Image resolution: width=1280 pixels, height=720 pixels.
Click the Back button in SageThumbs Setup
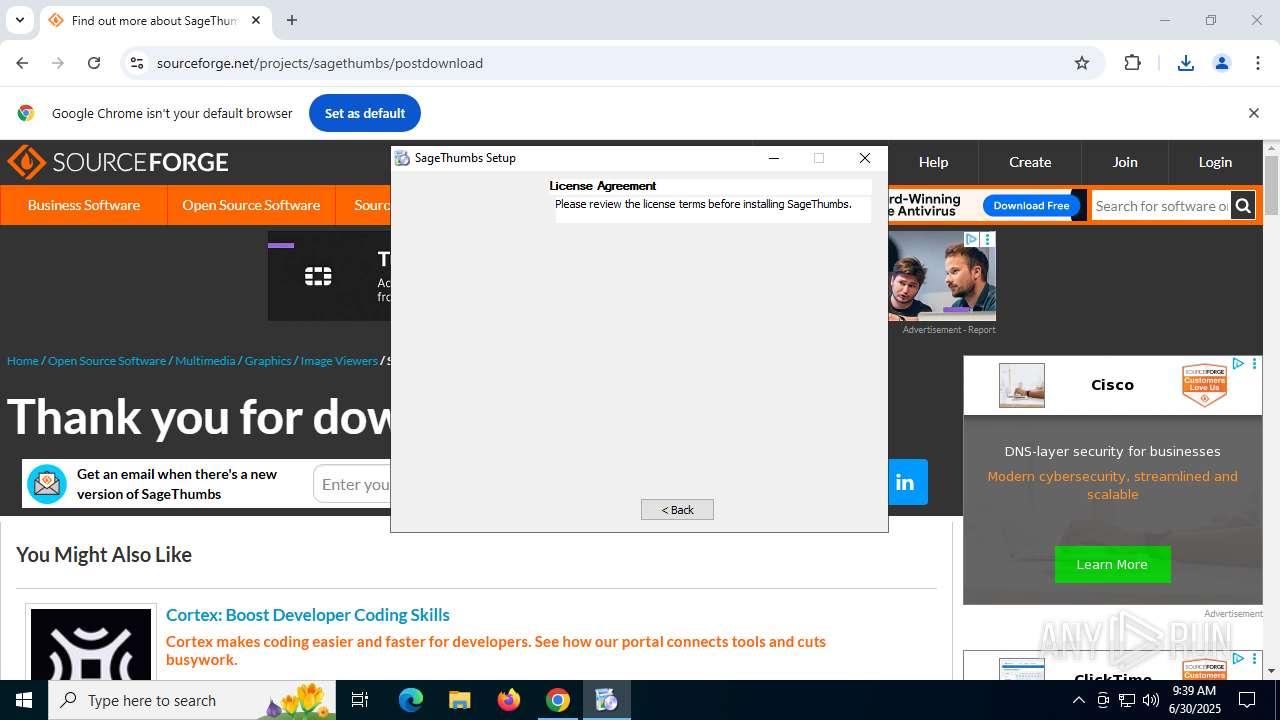coord(677,510)
